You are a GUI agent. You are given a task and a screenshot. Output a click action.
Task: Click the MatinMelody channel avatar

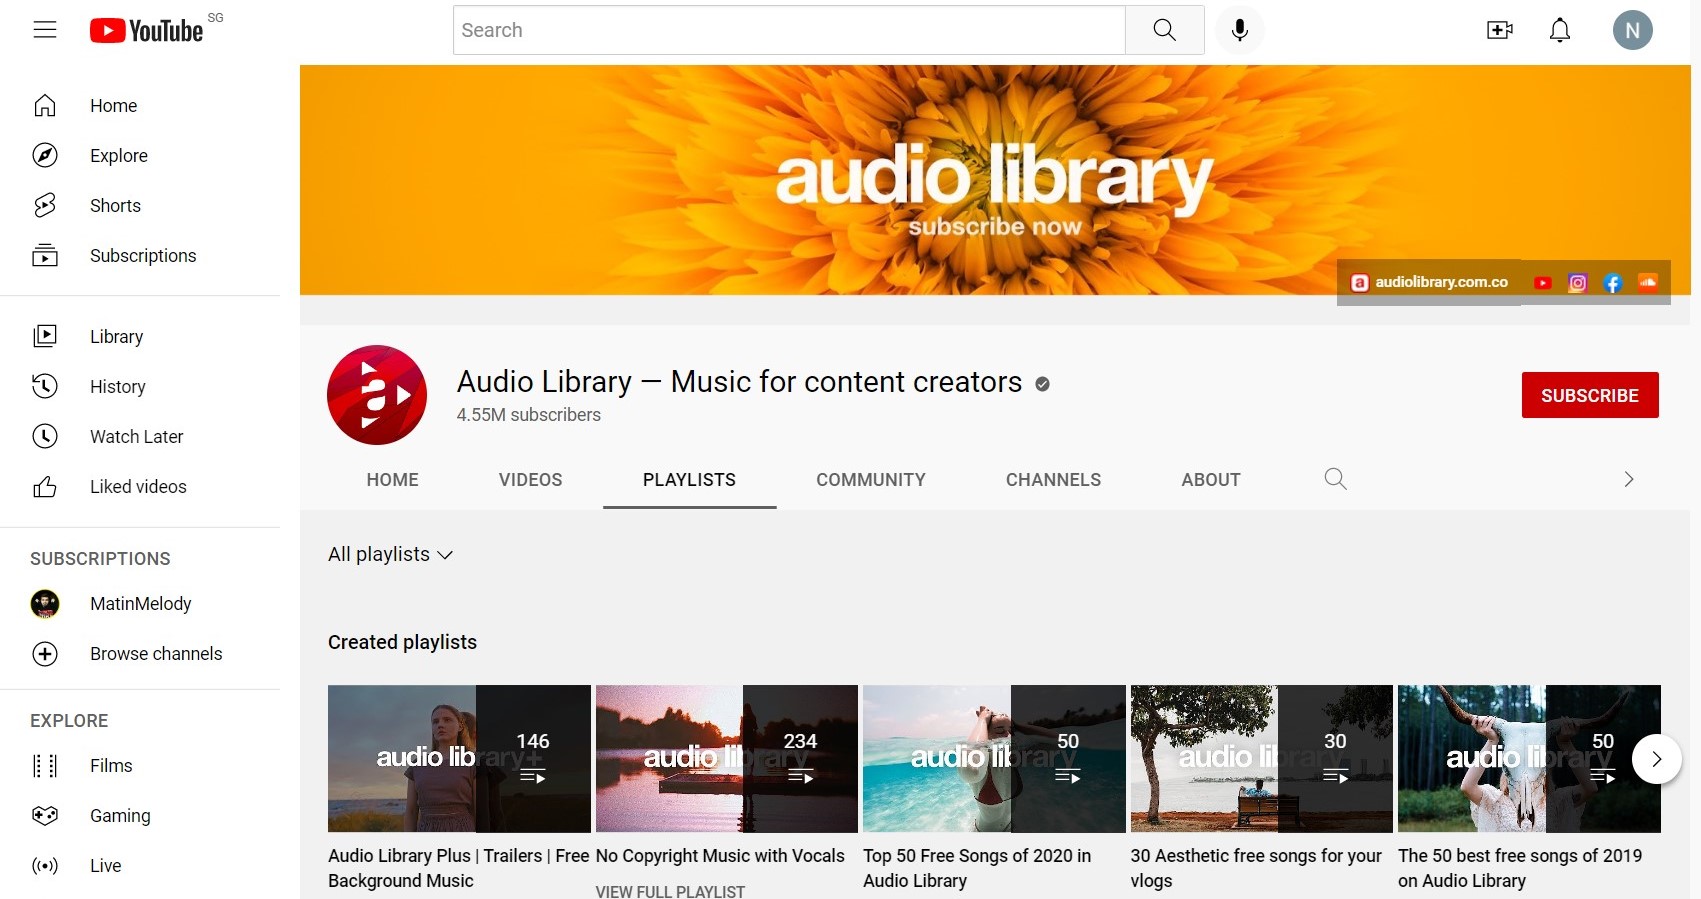[45, 604]
